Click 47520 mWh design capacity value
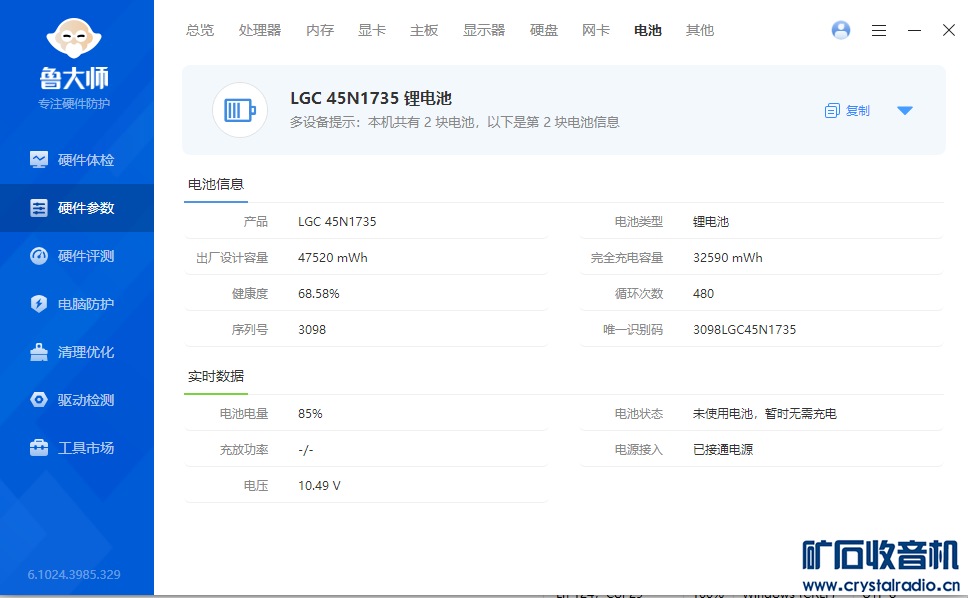 pyautogui.click(x=333, y=257)
